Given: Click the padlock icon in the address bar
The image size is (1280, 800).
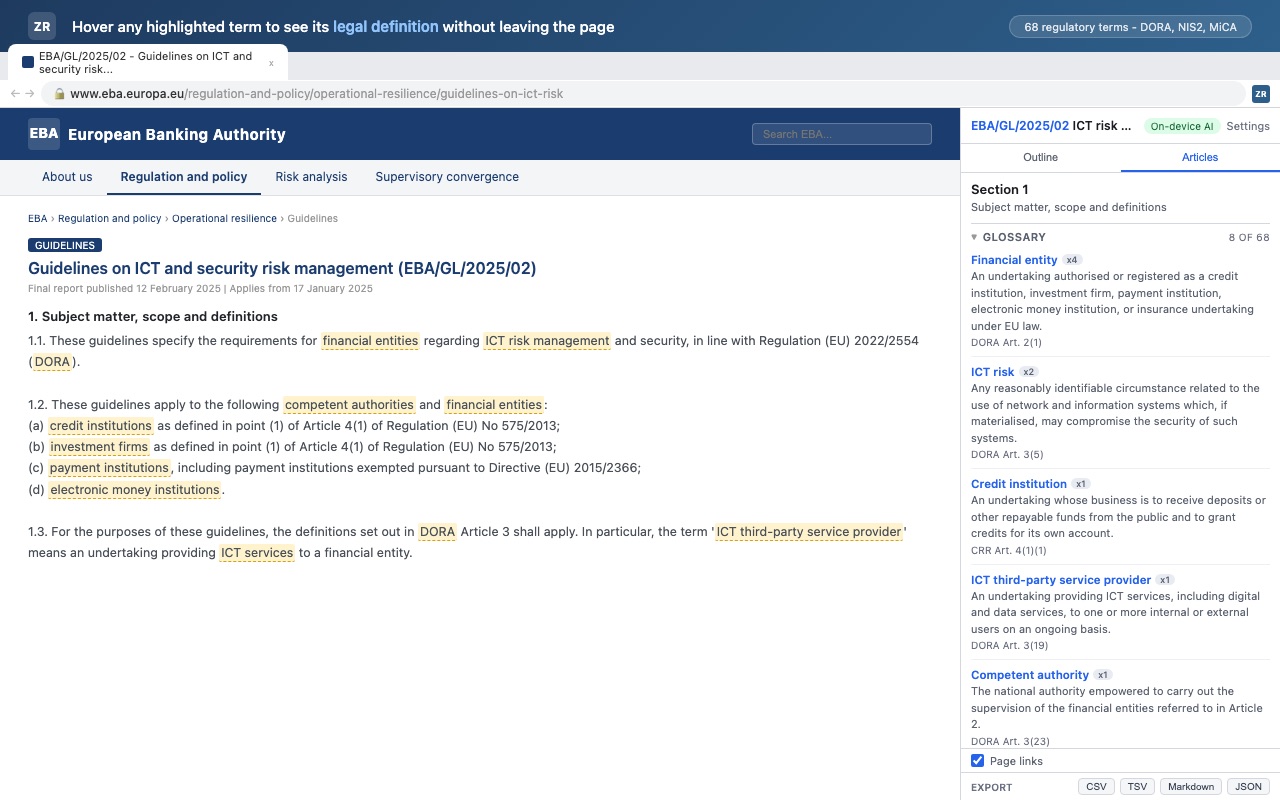Looking at the screenshot, I should click(60, 94).
